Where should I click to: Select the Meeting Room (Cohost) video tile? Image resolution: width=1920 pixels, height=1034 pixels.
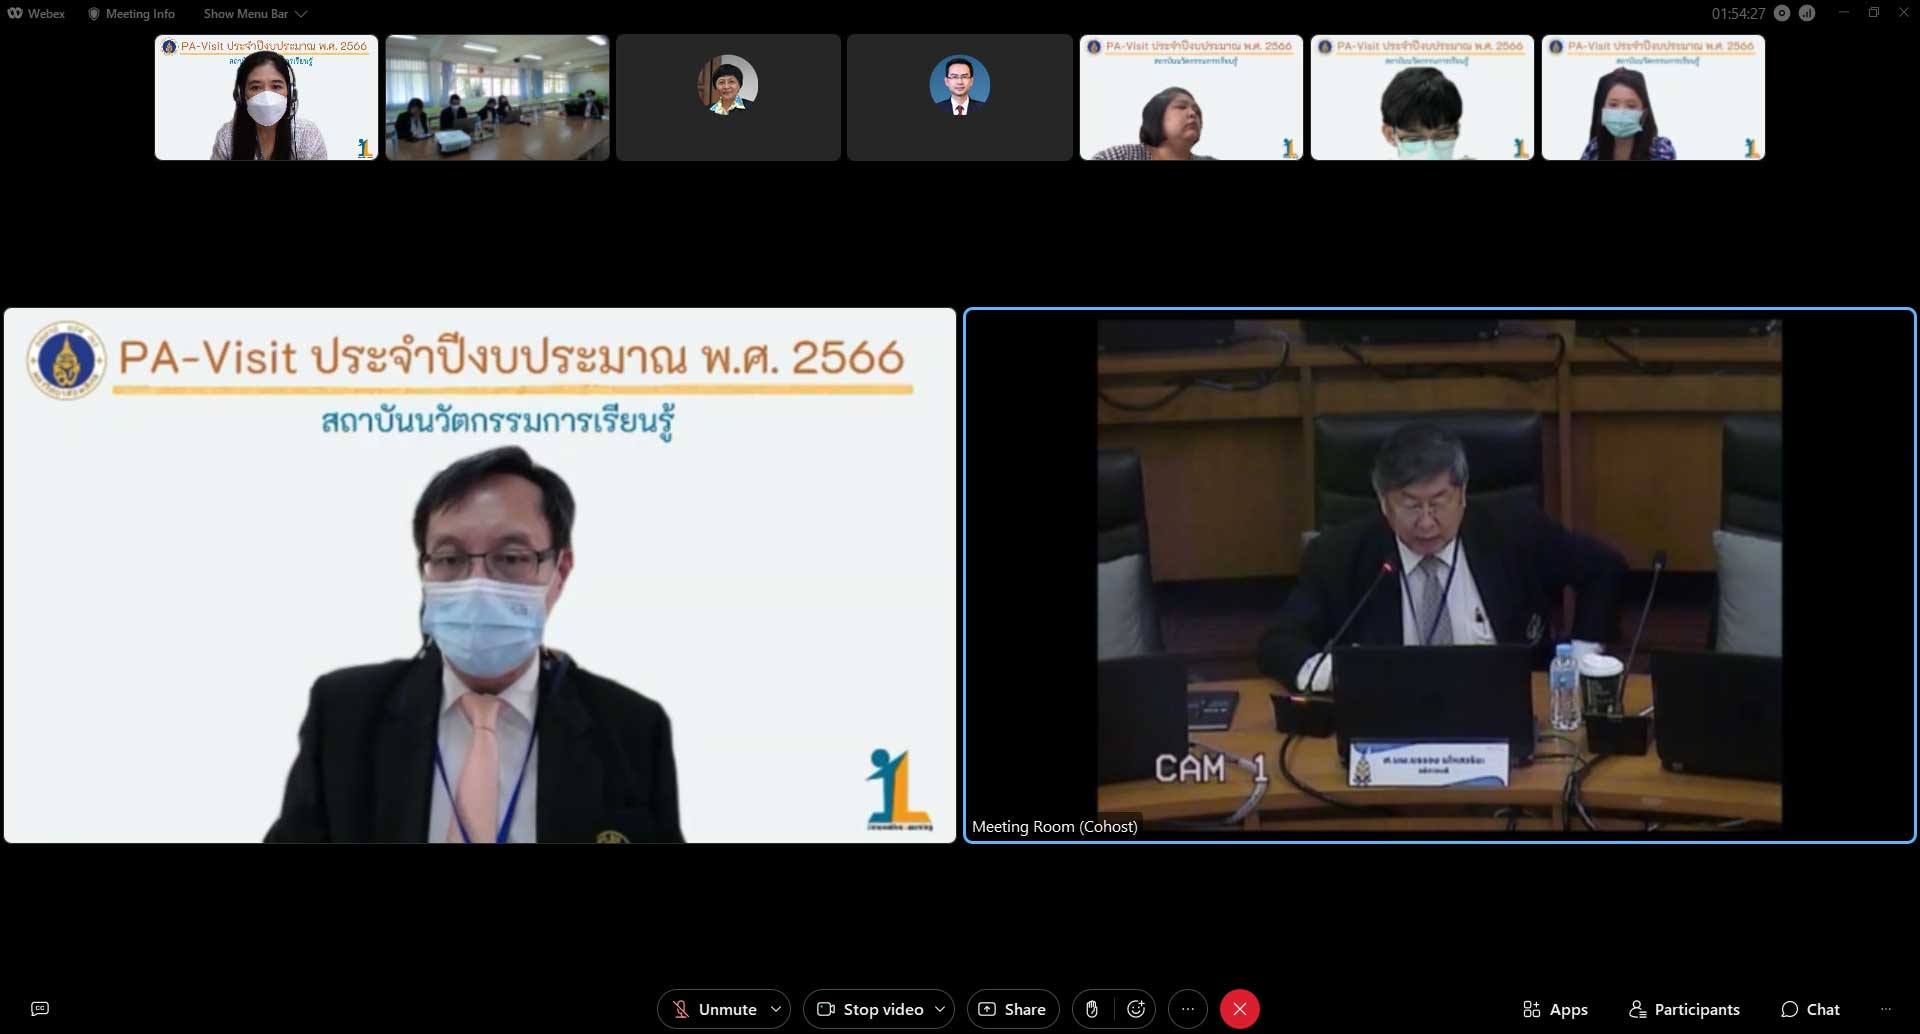(x=1439, y=575)
